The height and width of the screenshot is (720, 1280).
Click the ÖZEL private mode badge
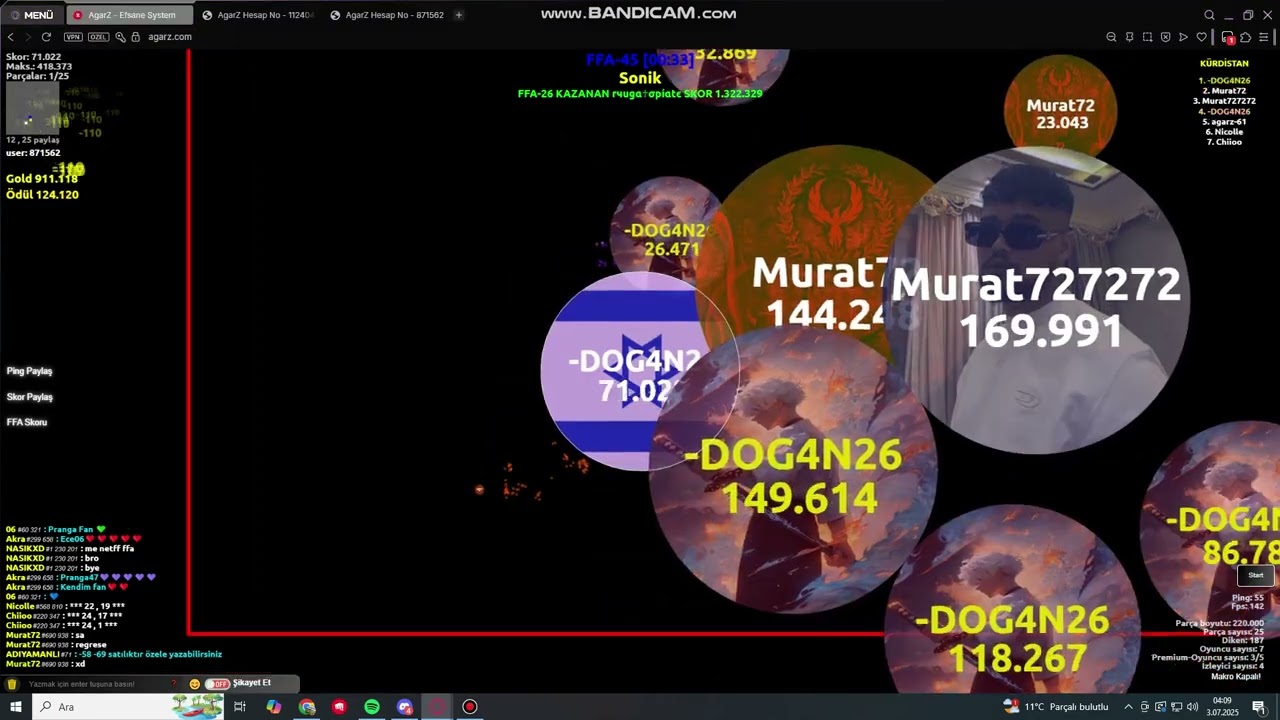pos(98,37)
